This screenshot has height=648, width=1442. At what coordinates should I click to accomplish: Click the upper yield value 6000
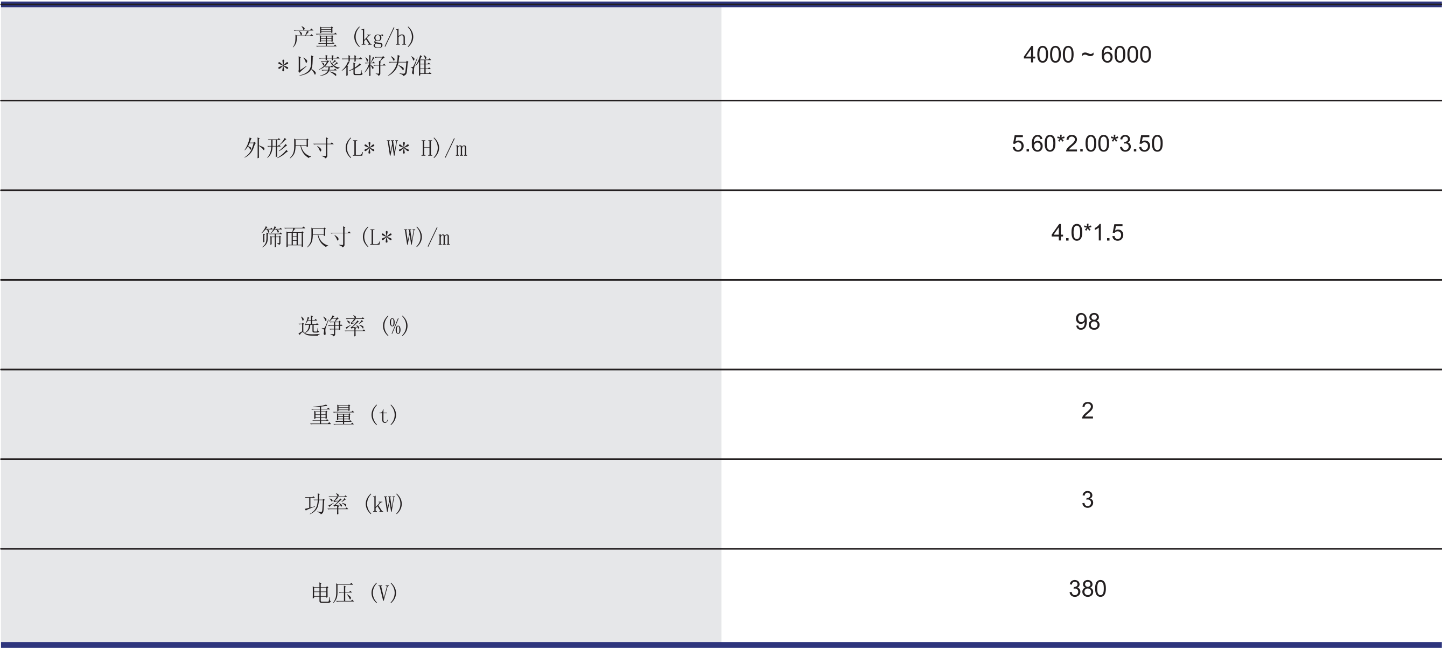1126,55
